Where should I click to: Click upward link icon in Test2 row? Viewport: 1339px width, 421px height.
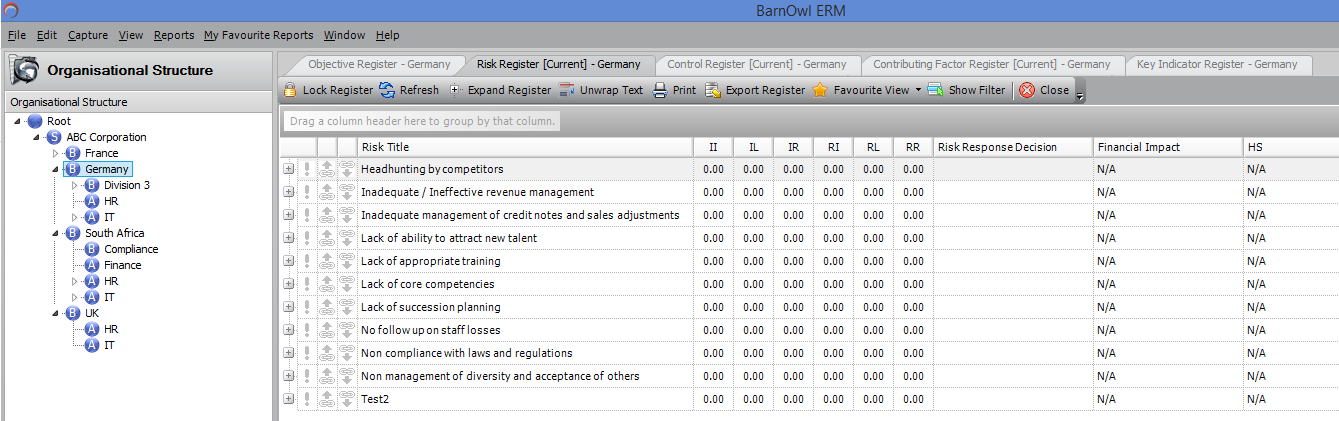[327, 399]
